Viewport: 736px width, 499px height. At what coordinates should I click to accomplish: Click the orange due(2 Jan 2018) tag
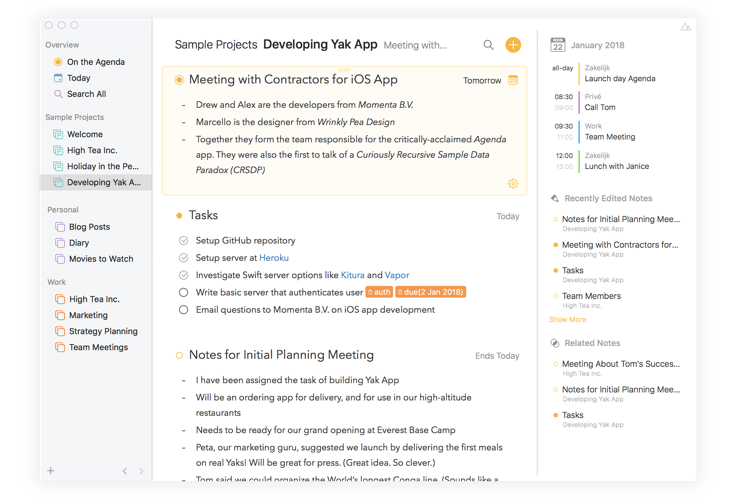point(430,293)
